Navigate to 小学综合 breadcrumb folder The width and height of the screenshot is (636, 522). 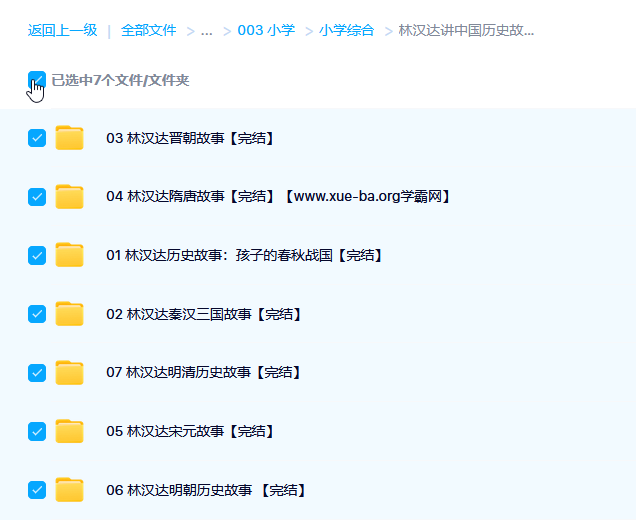347,30
